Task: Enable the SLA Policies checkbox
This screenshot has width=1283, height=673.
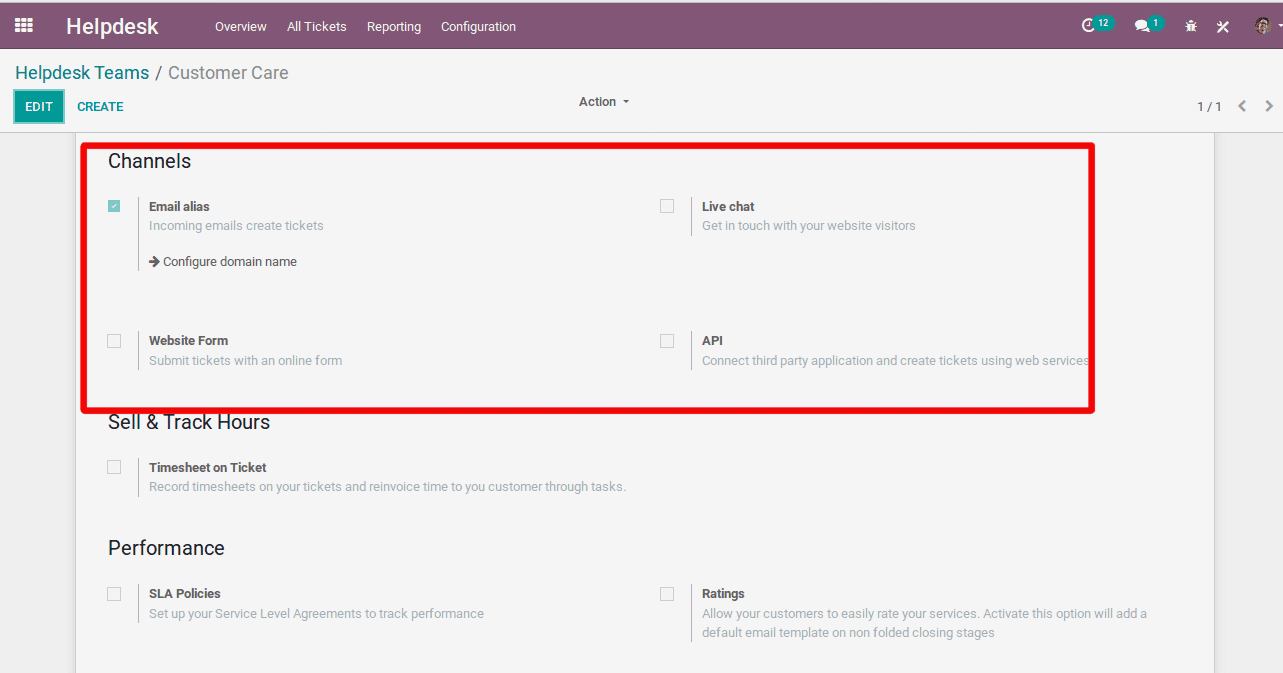Action: pos(114,594)
